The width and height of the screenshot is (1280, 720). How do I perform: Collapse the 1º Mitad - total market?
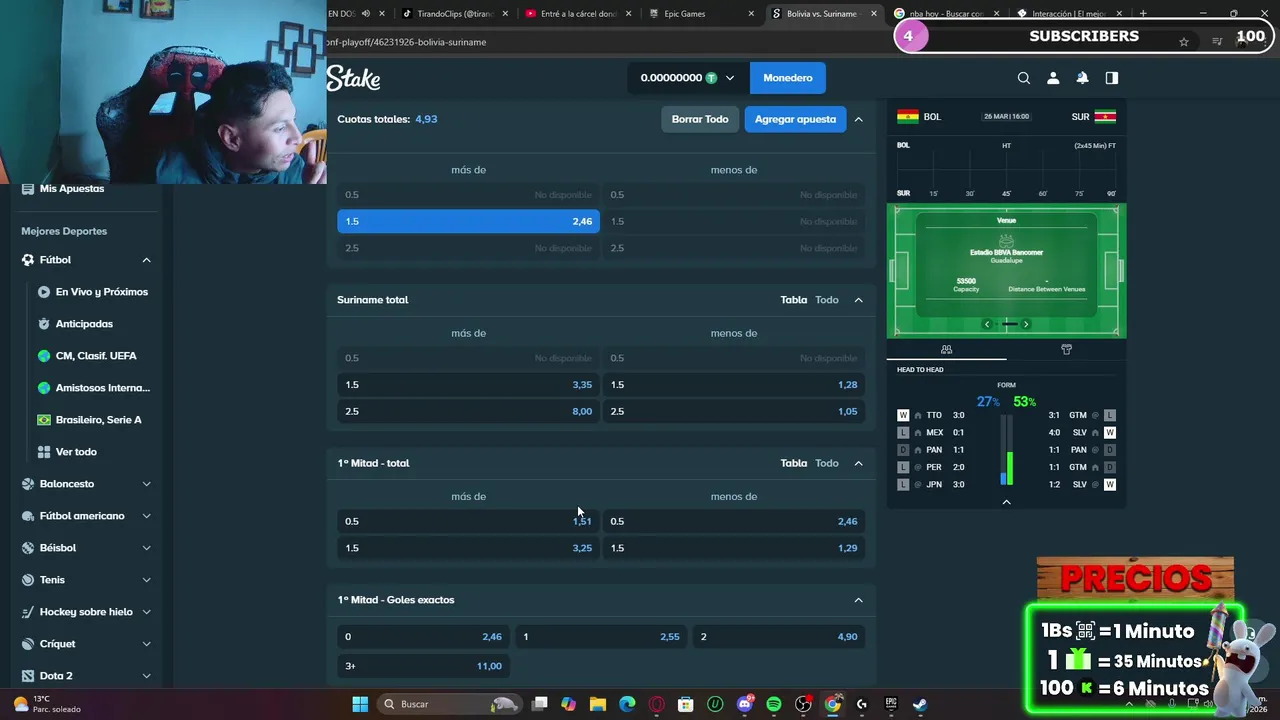[858, 463]
